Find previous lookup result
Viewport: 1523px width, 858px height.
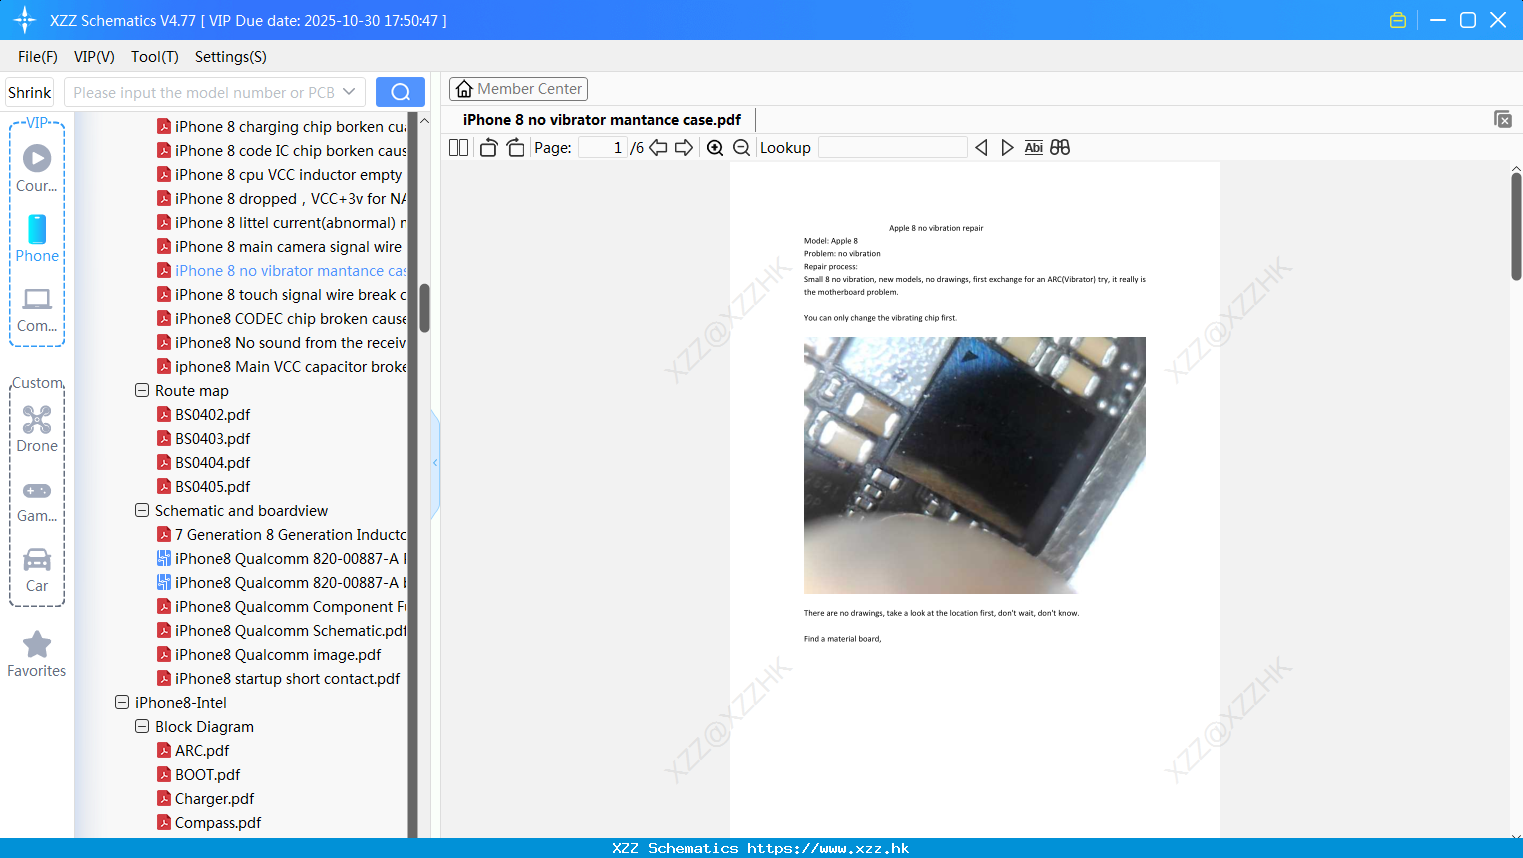point(981,148)
